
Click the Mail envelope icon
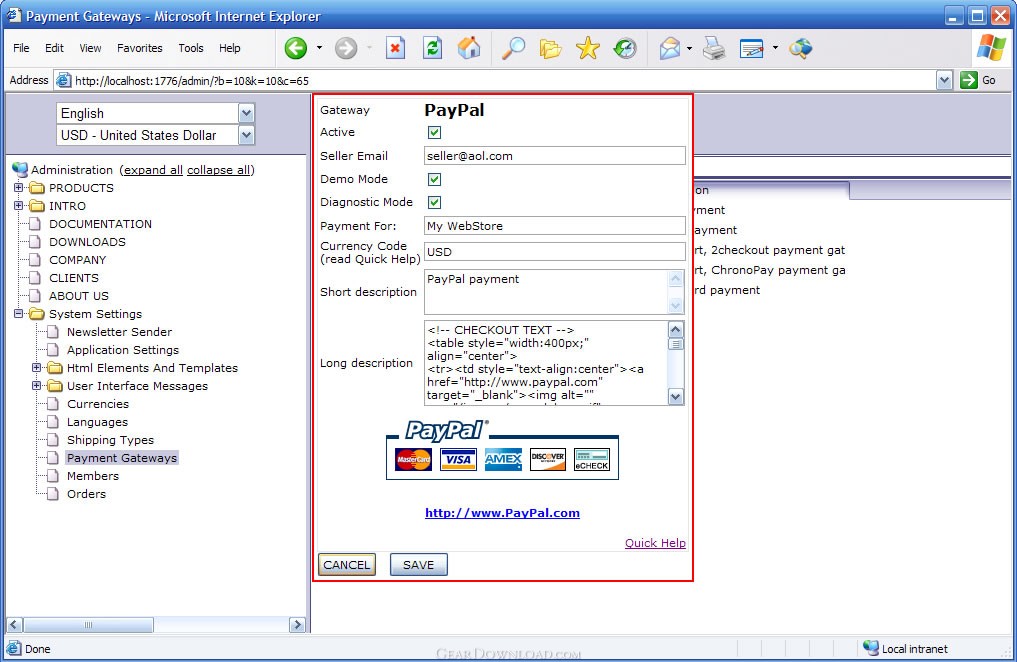669,49
